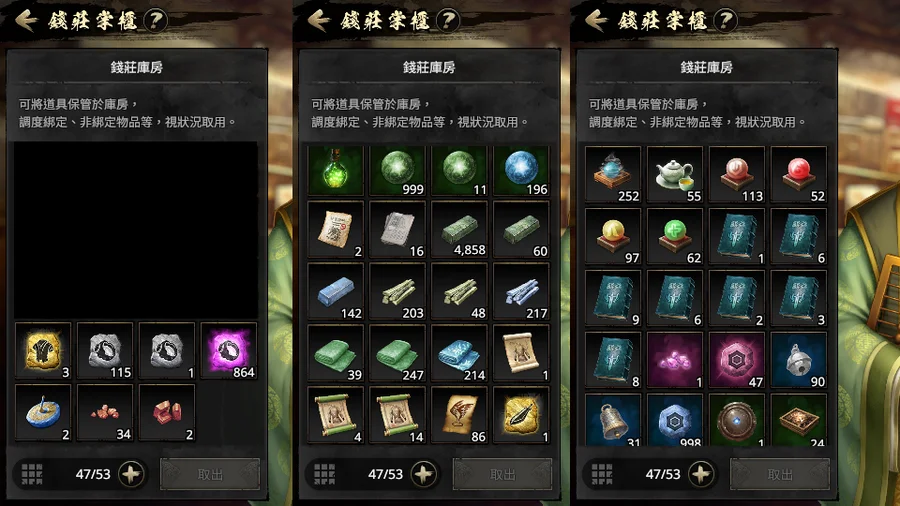
Task: Click the green ingot stack showing 4,858
Action: coord(459,229)
